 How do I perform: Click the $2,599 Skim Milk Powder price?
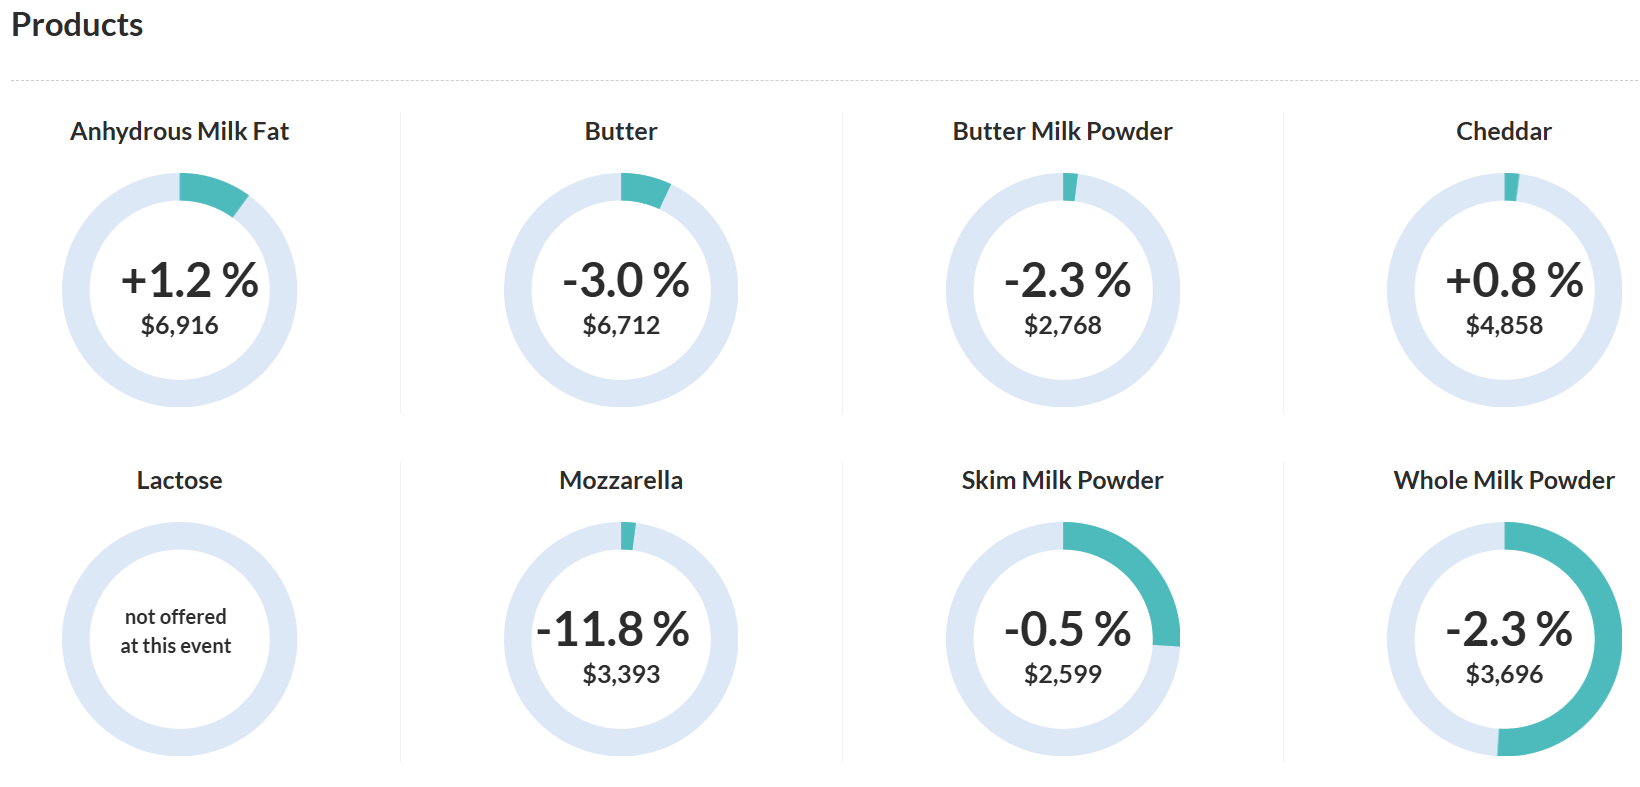[x=1063, y=675]
